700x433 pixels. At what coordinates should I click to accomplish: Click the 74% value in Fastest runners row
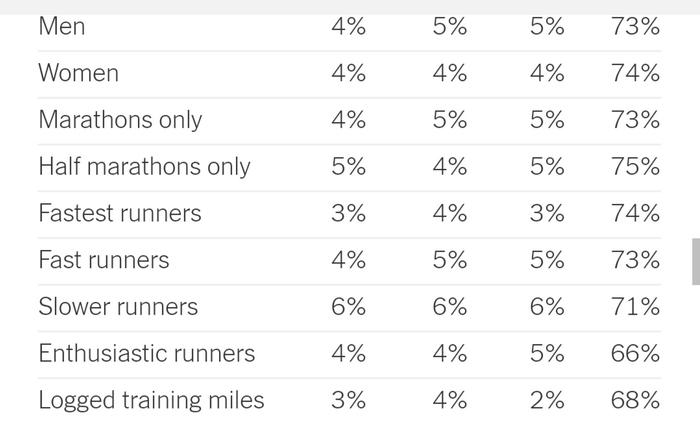(635, 213)
